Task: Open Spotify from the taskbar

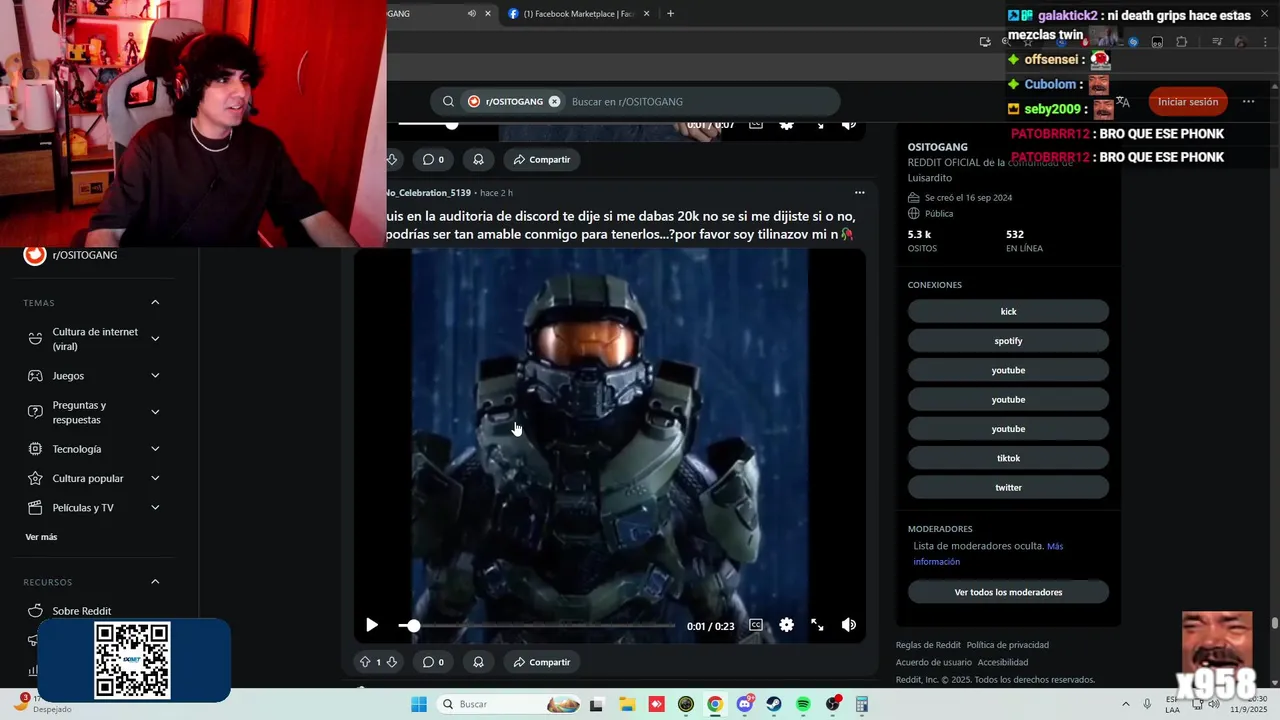Action: (803, 704)
